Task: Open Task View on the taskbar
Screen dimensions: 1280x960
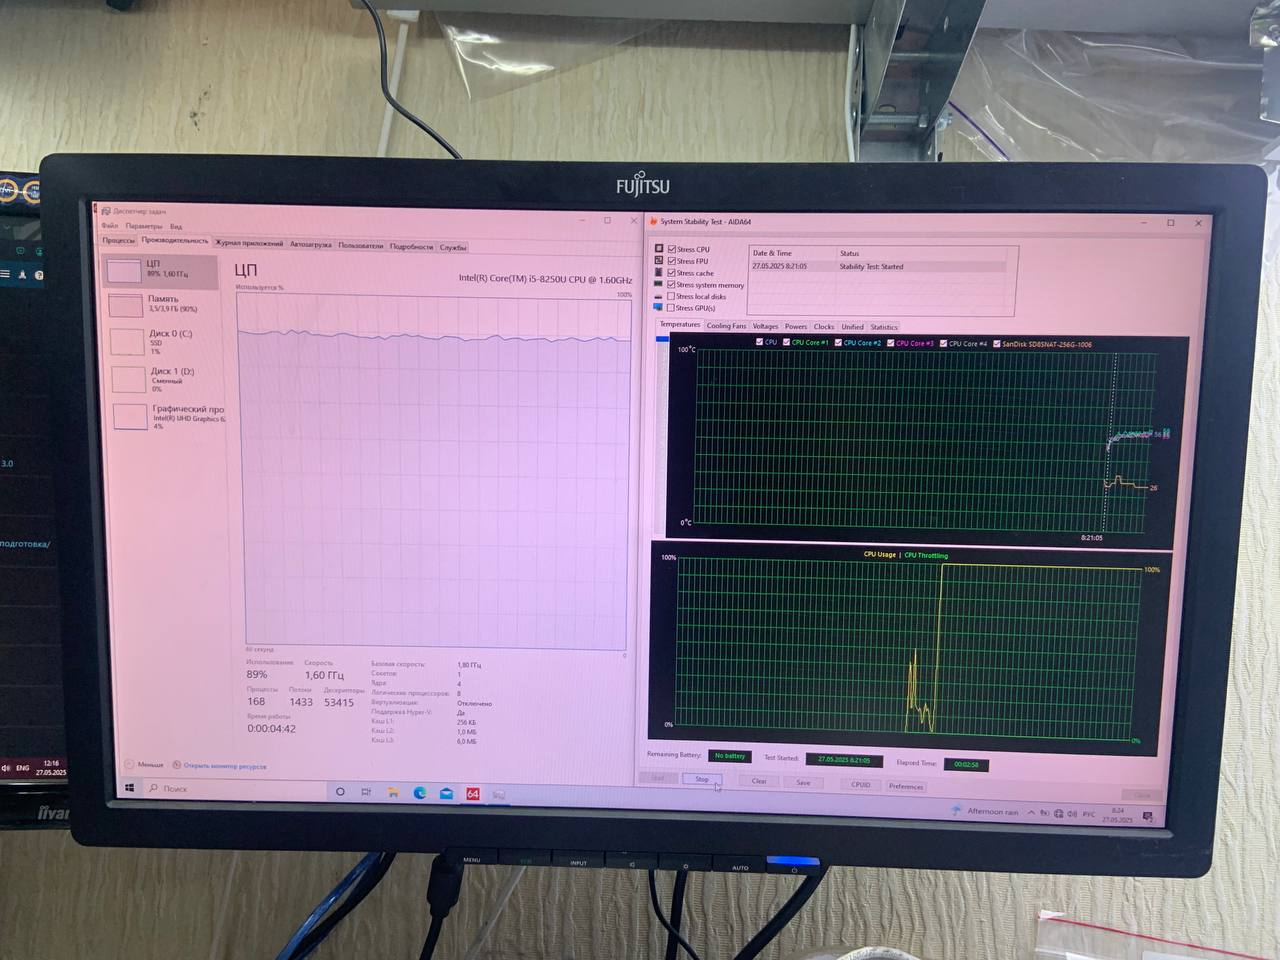Action: coord(366,792)
